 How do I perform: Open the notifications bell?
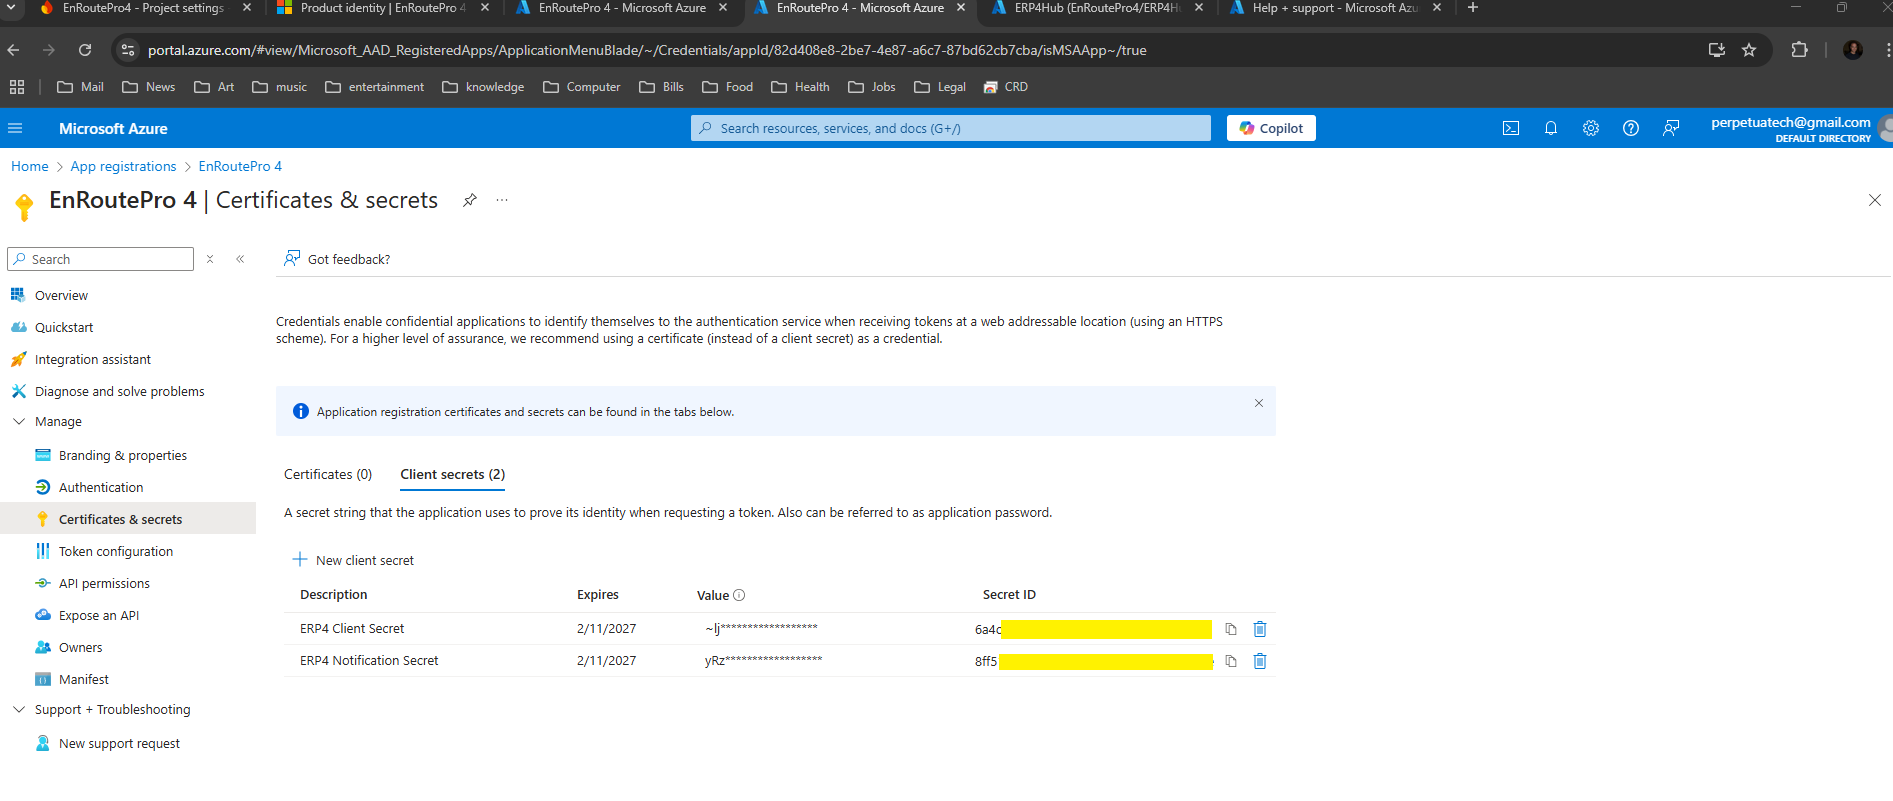tap(1551, 128)
